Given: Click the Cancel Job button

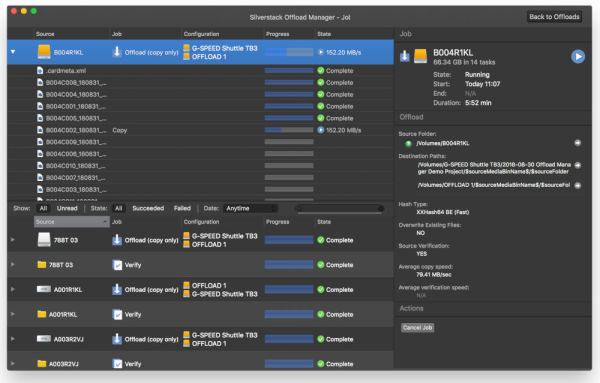Looking at the screenshot, I should click(x=417, y=328).
